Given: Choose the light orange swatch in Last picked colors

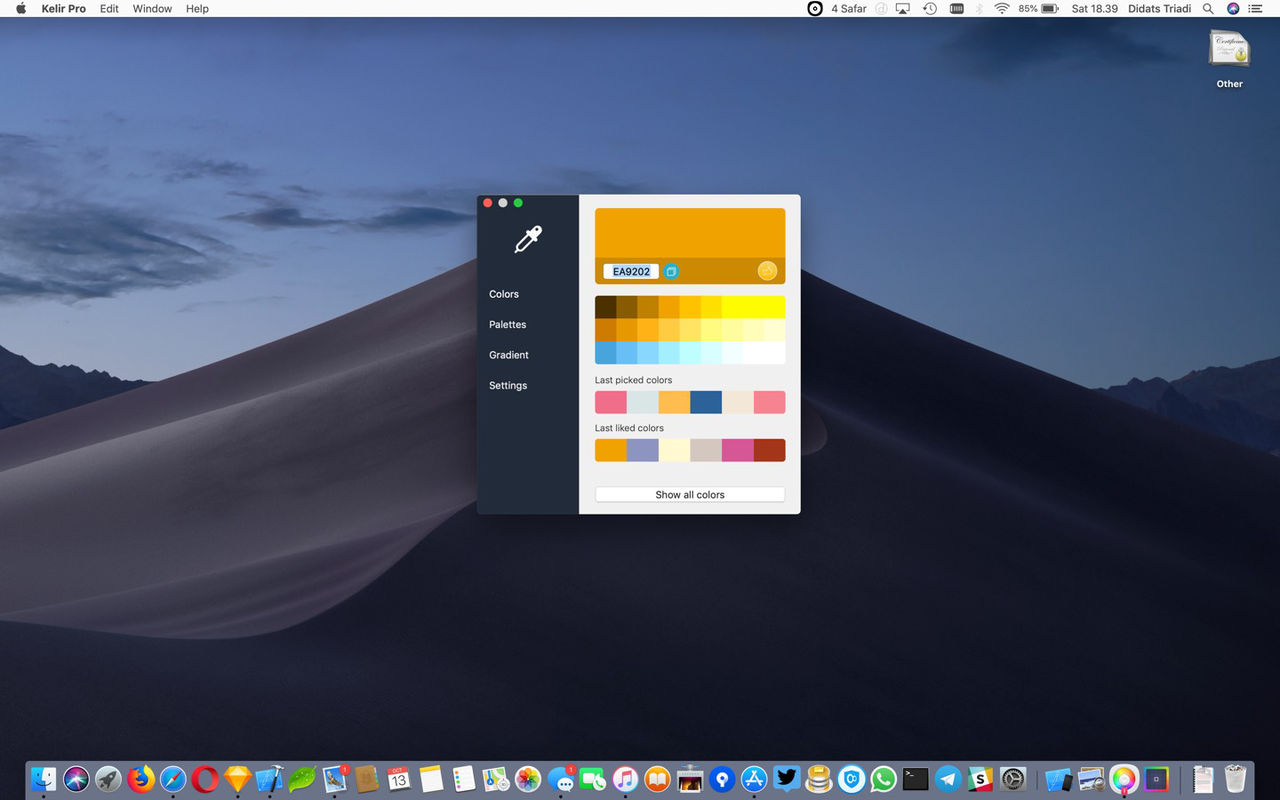Looking at the screenshot, I should [674, 402].
